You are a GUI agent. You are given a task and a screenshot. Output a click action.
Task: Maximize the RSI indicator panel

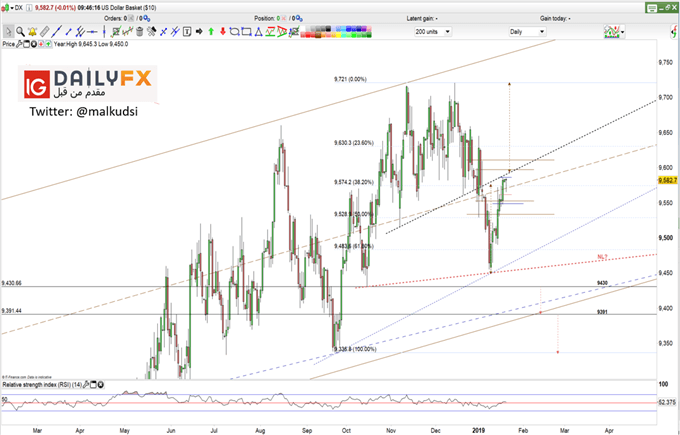click(x=93, y=385)
